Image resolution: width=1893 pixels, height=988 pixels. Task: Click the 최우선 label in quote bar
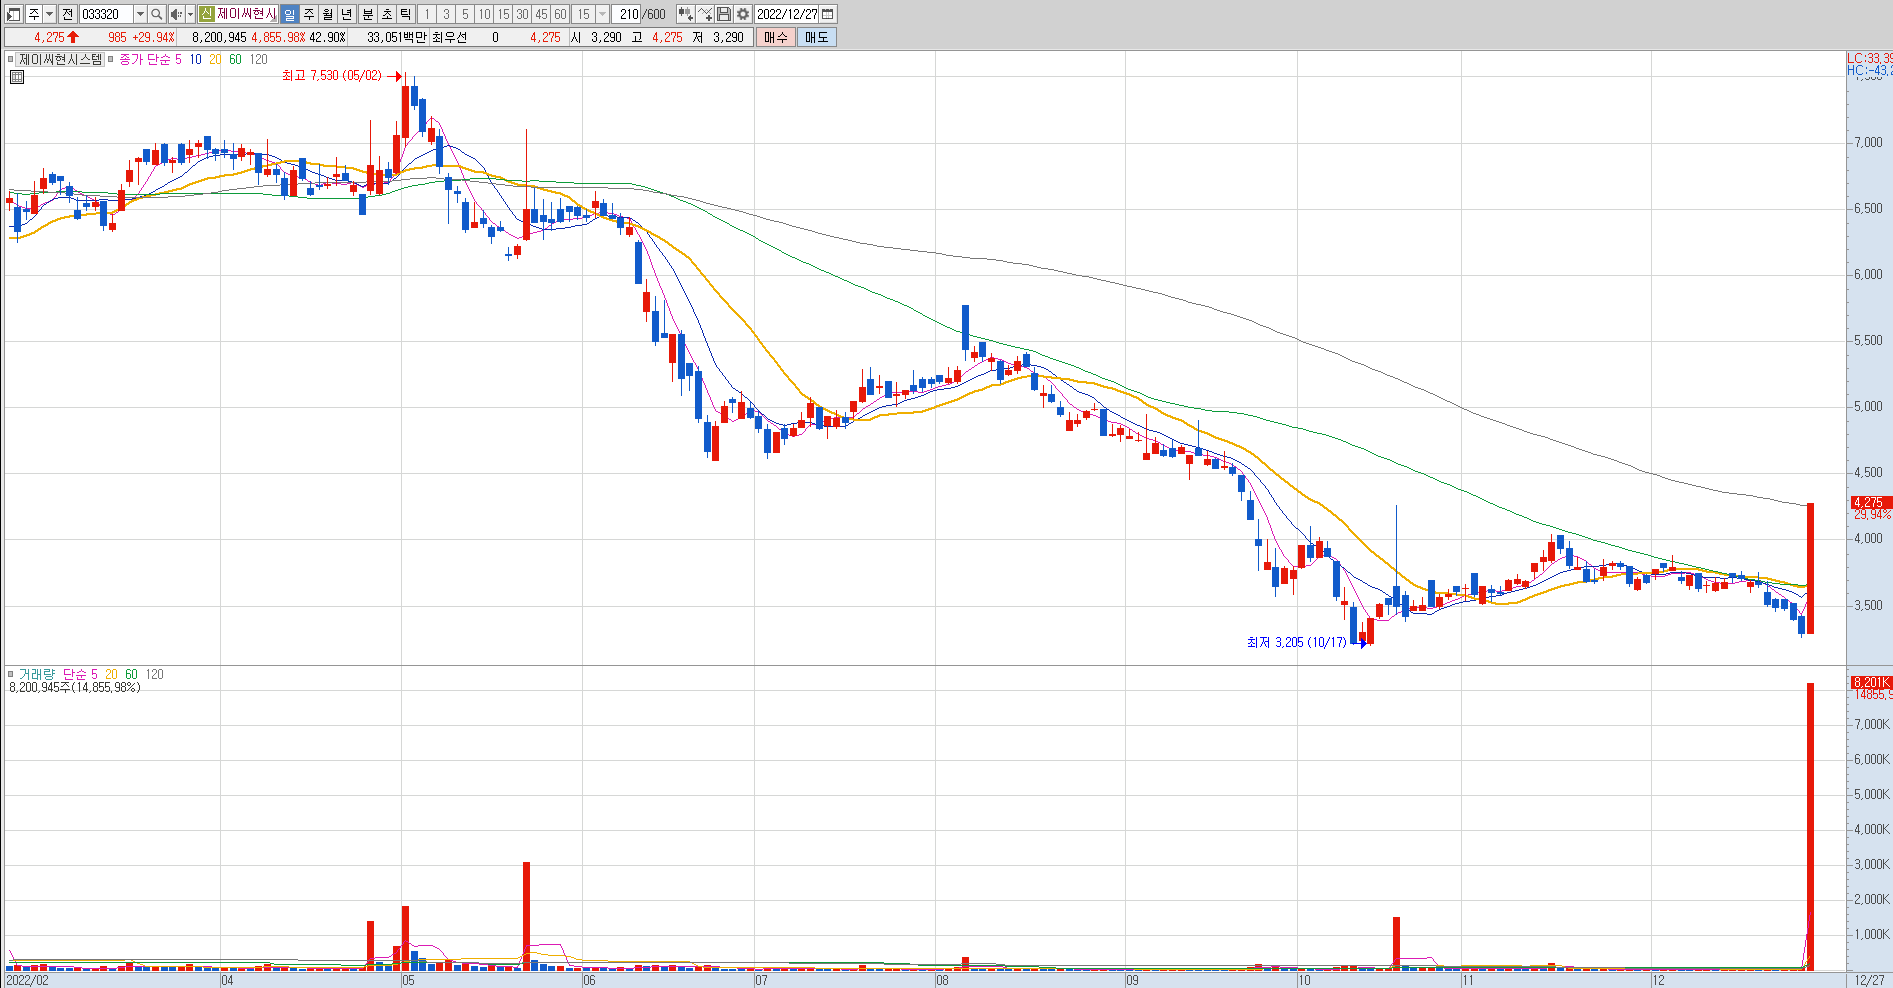(450, 37)
